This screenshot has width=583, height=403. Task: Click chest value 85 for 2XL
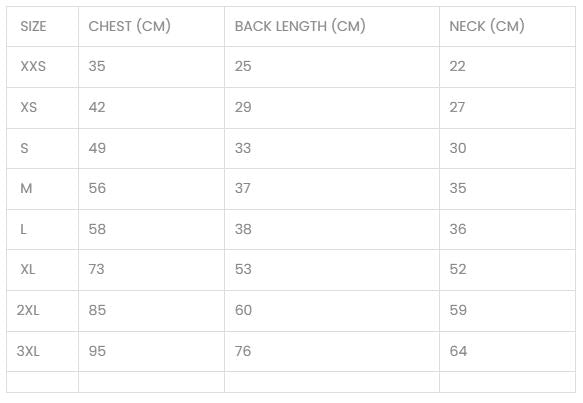click(97, 310)
